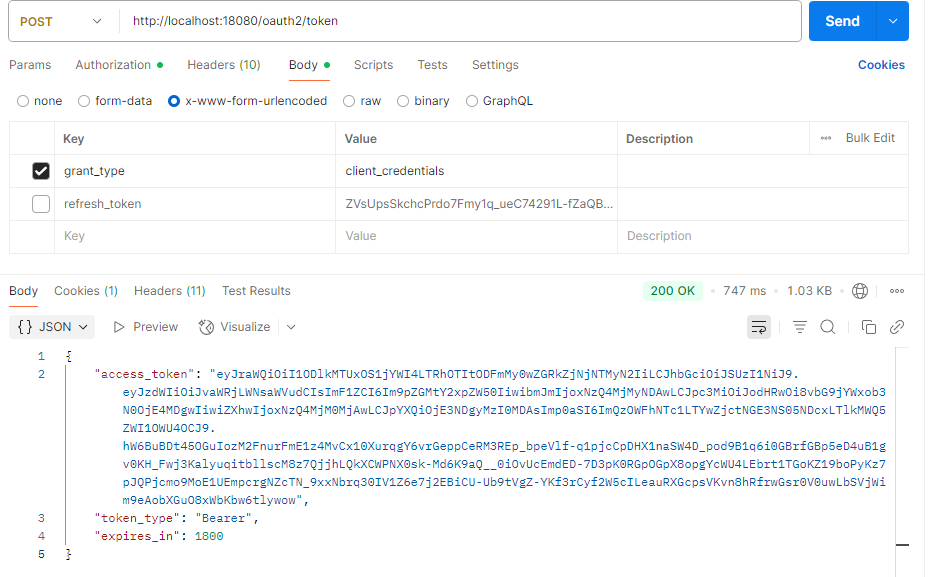Select the GraphQL body type
947x577 pixels.
472,101
